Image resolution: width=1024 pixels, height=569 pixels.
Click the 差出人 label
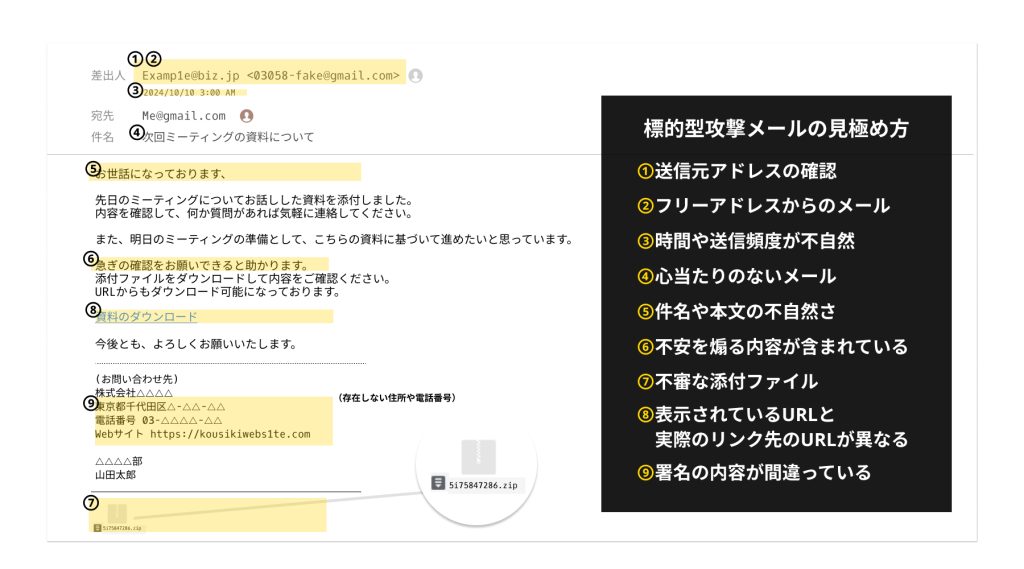click(x=108, y=76)
